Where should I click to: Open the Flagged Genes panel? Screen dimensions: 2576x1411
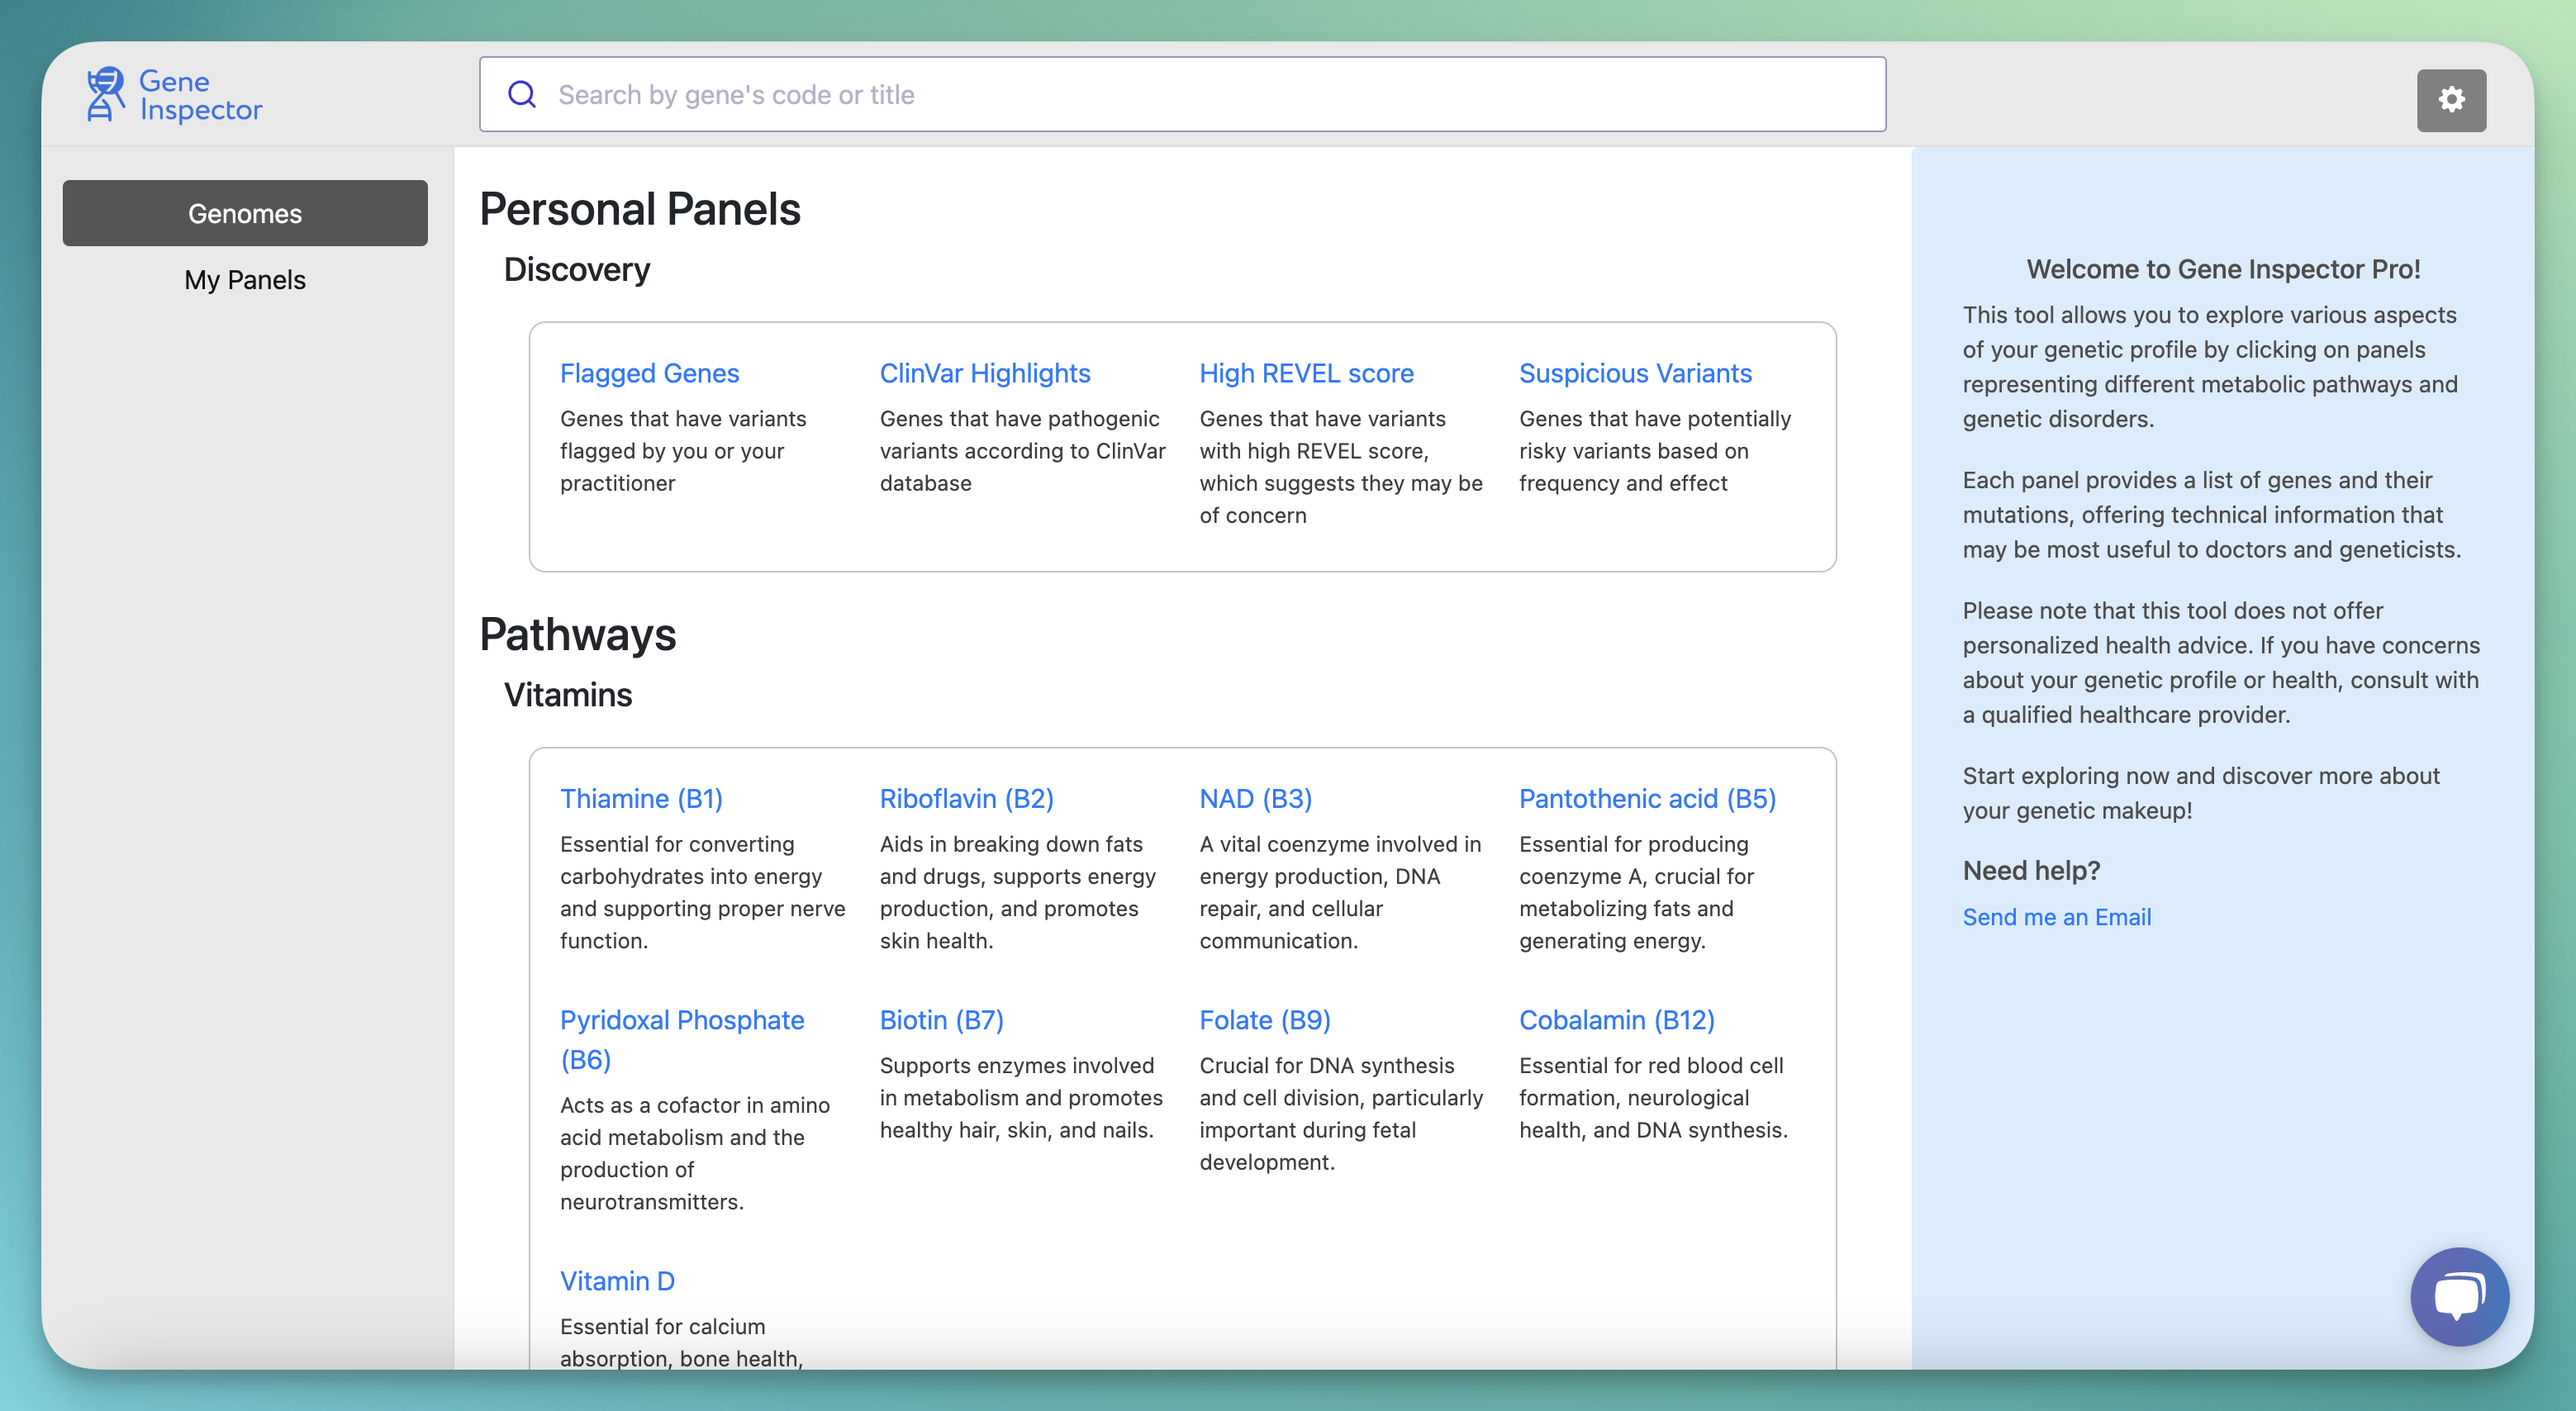[x=649, y=373]
